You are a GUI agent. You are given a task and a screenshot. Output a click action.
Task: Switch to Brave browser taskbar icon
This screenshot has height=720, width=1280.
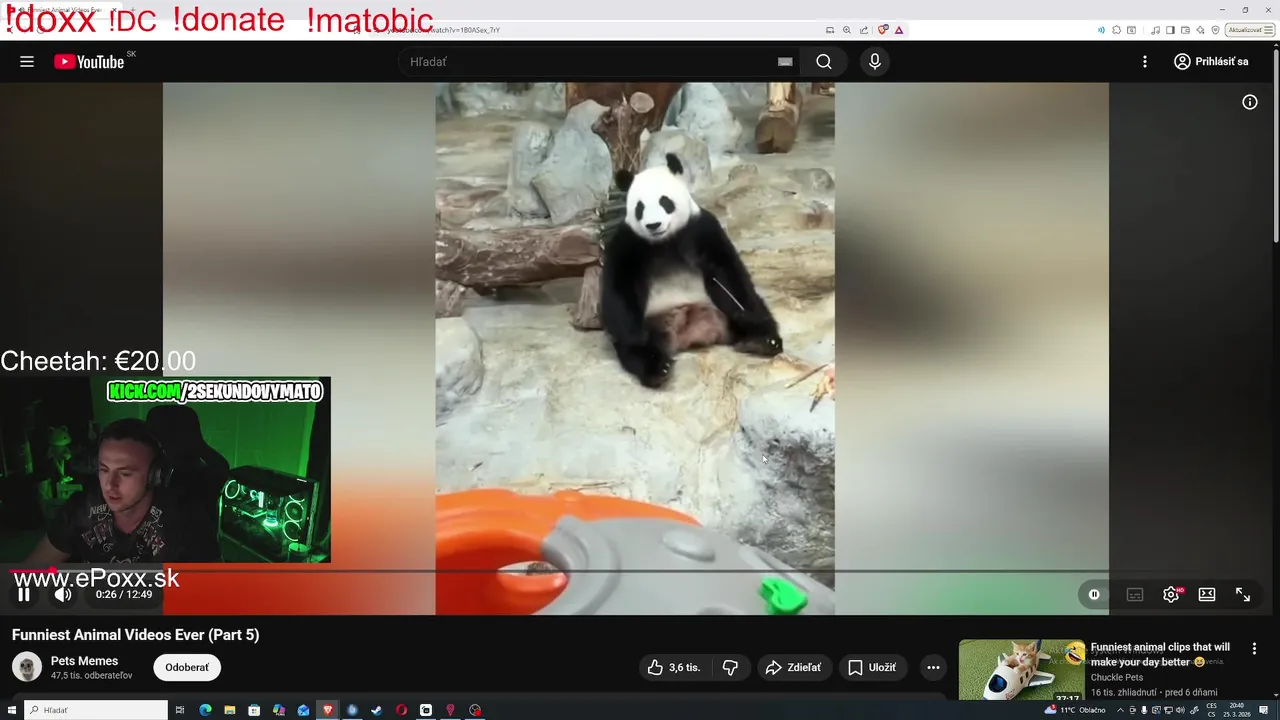coord(327,710)
